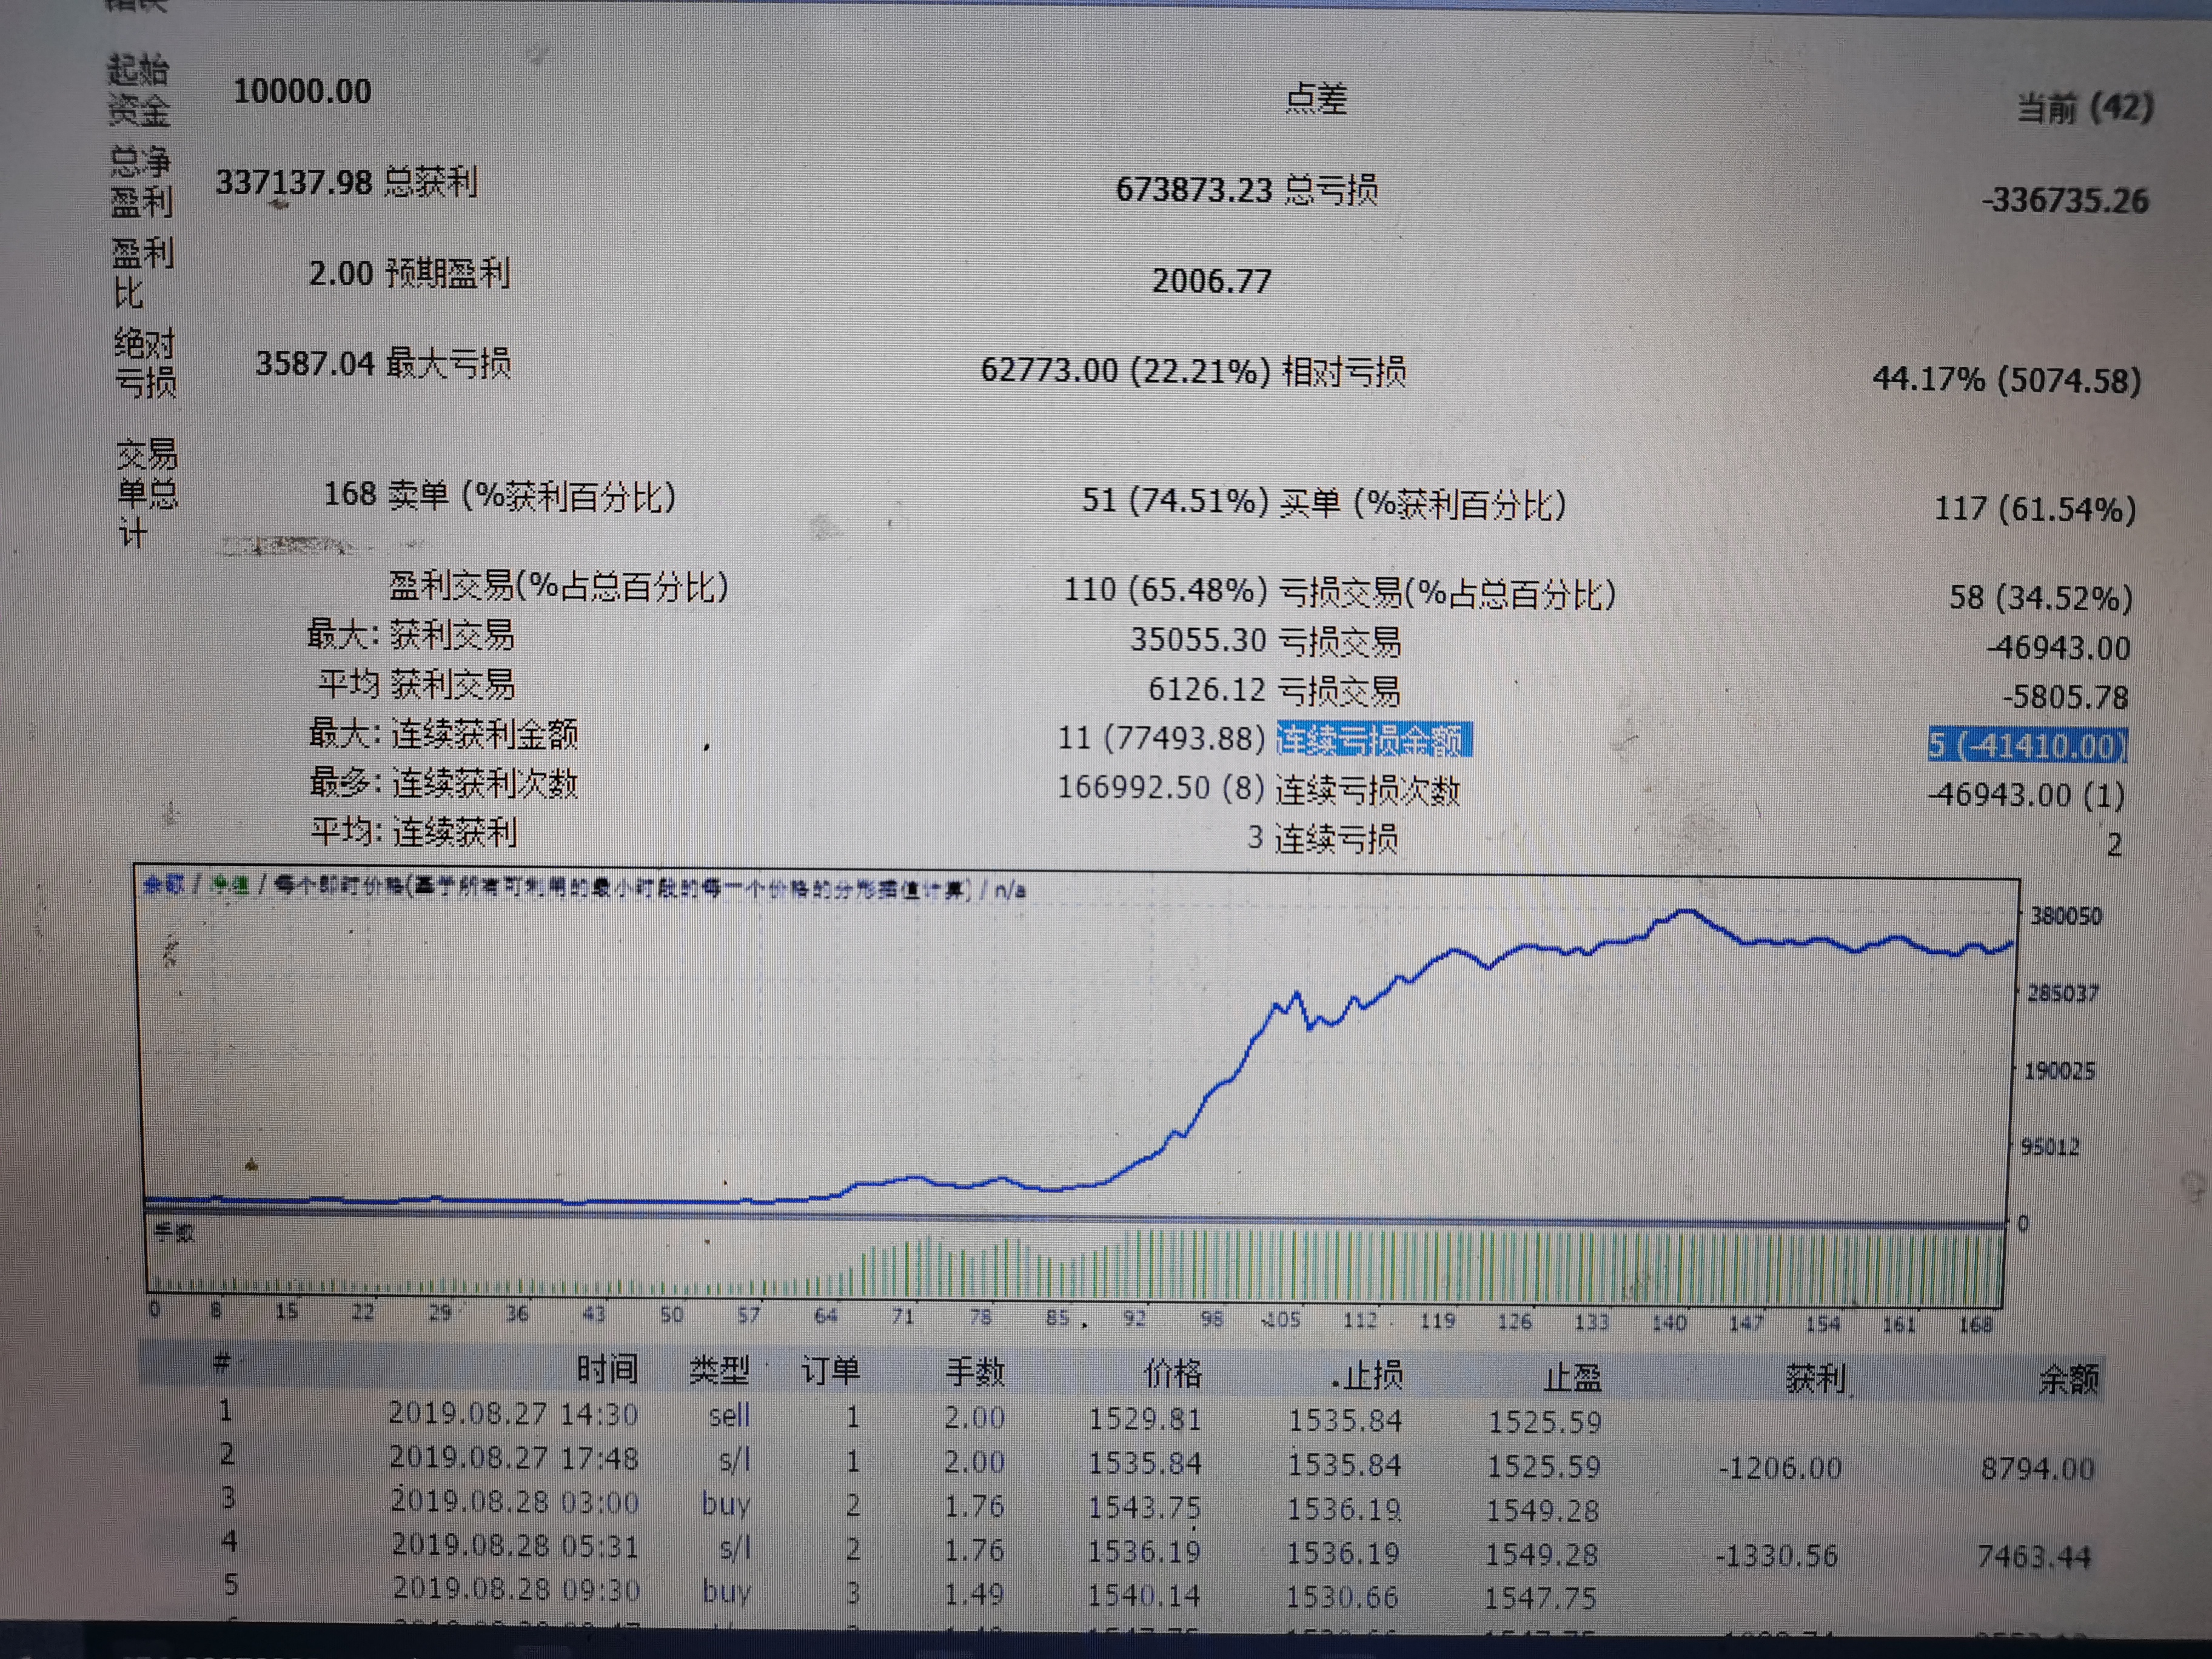Select largest profit trade 35055.30

click(1198, 640)
